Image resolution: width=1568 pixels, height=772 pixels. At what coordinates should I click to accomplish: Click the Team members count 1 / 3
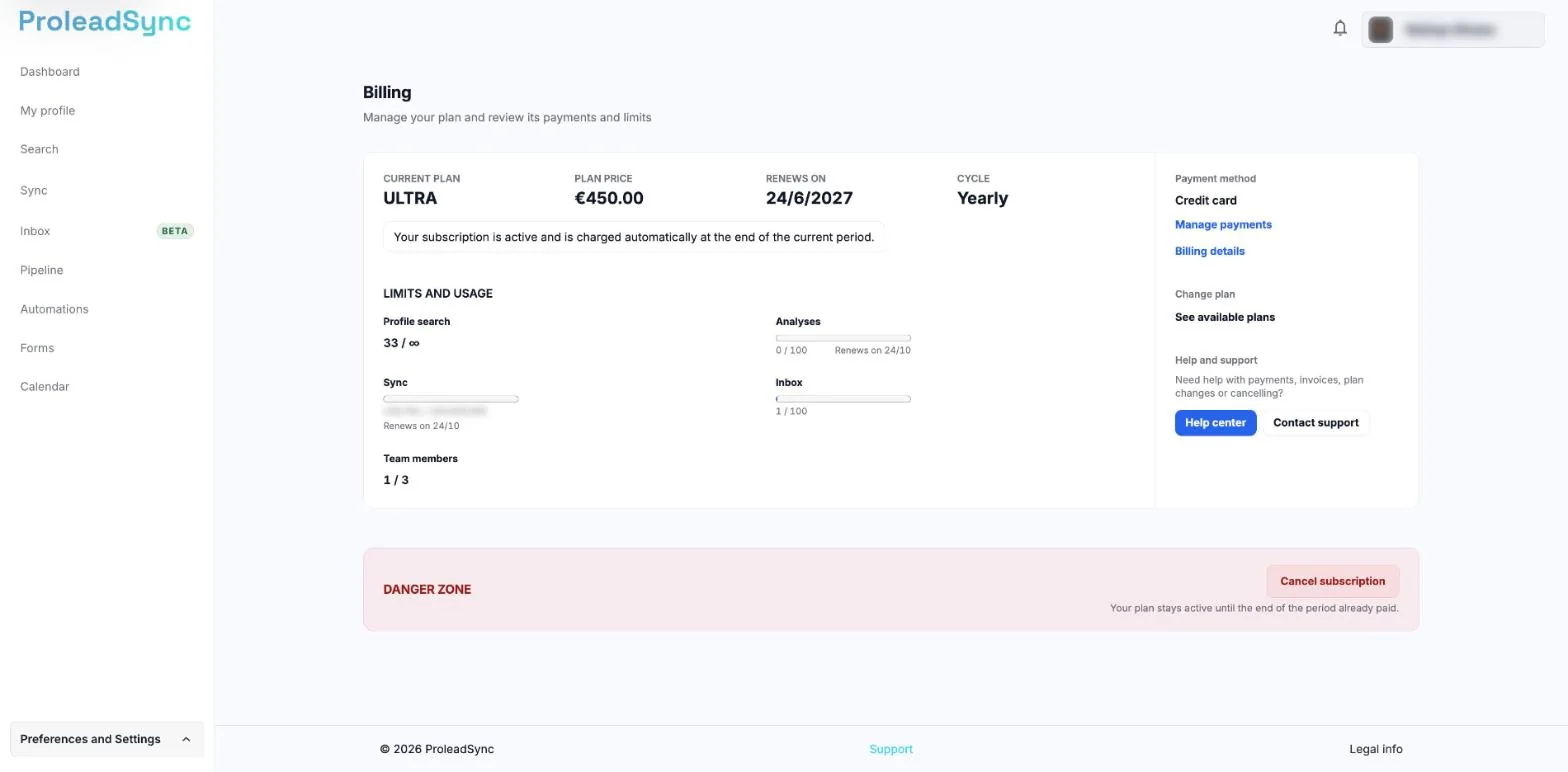point(396,480)
